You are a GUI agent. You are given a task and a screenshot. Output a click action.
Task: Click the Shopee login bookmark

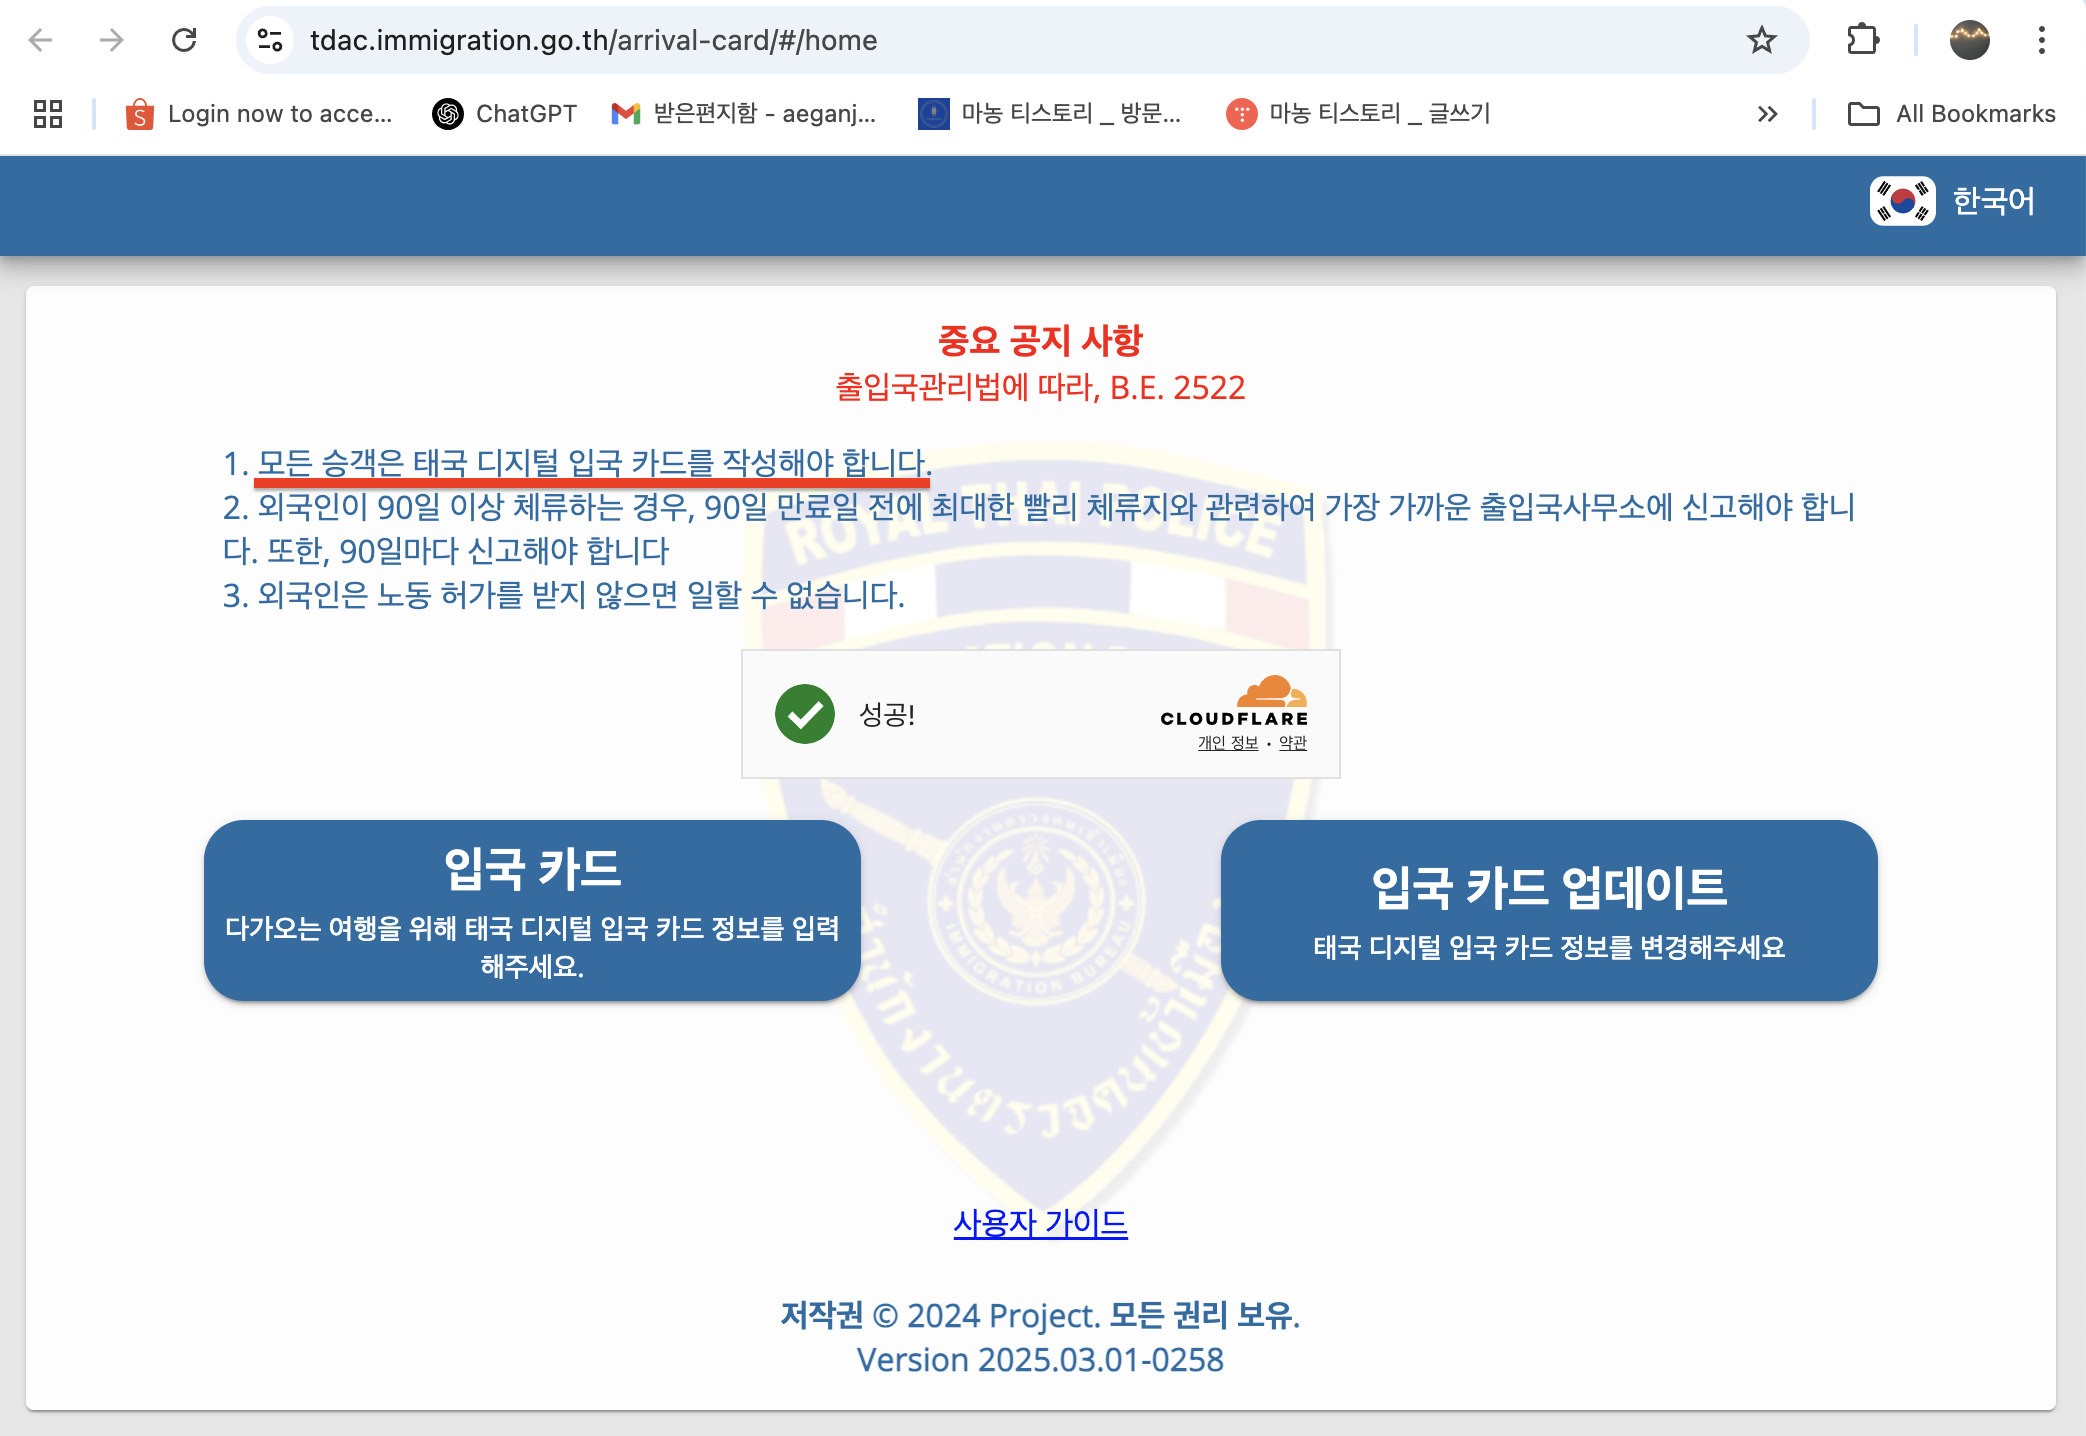[140, 113]
